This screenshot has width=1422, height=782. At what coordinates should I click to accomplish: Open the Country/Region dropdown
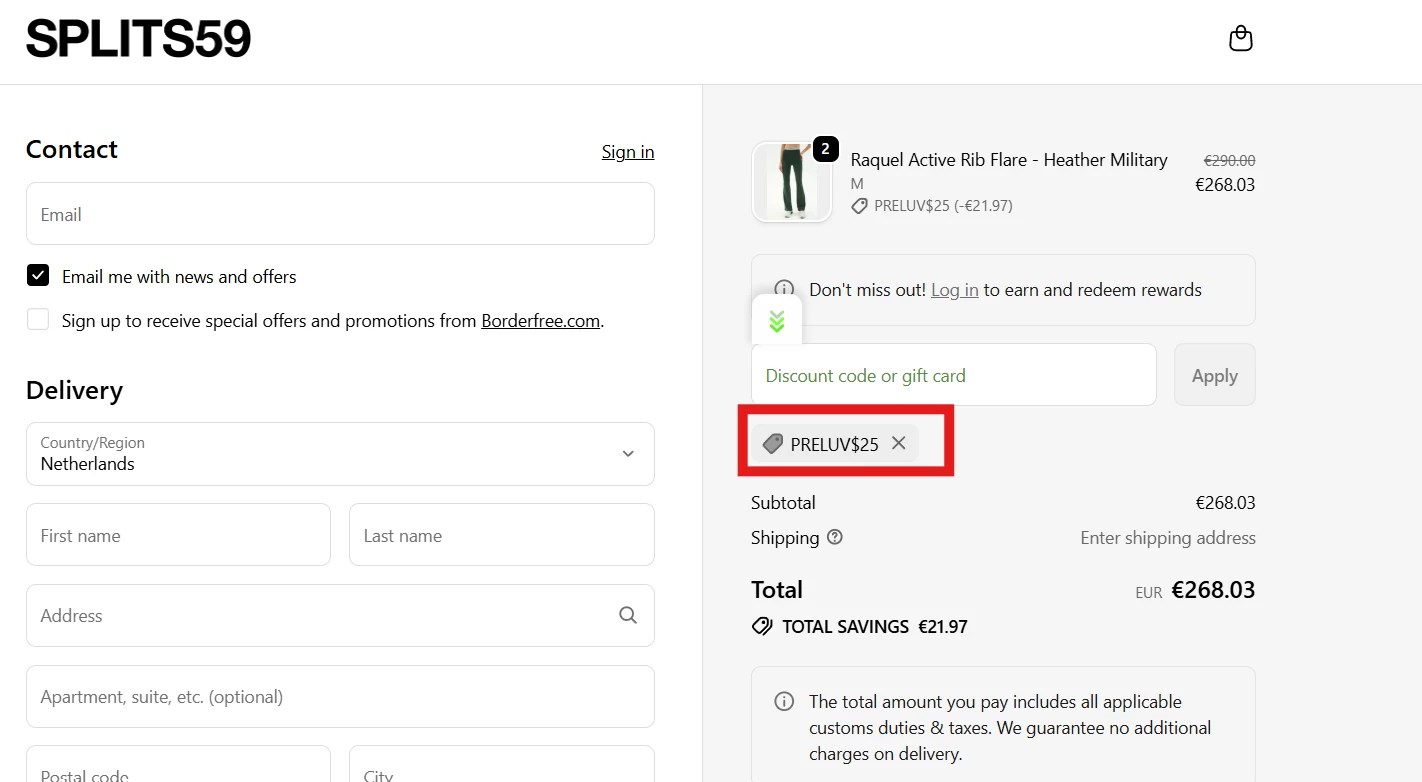tap(340, 454)
